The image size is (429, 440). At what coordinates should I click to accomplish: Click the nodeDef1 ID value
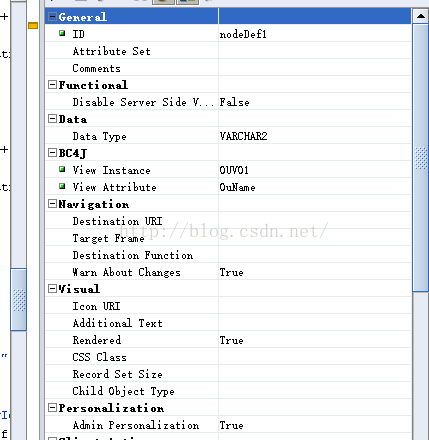(x=243, y=34)
